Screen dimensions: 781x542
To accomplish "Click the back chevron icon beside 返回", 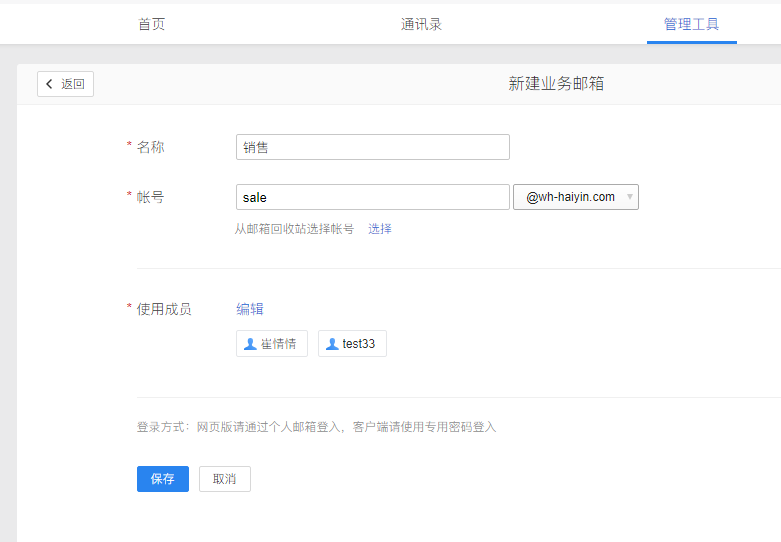I will pos(49,84).
